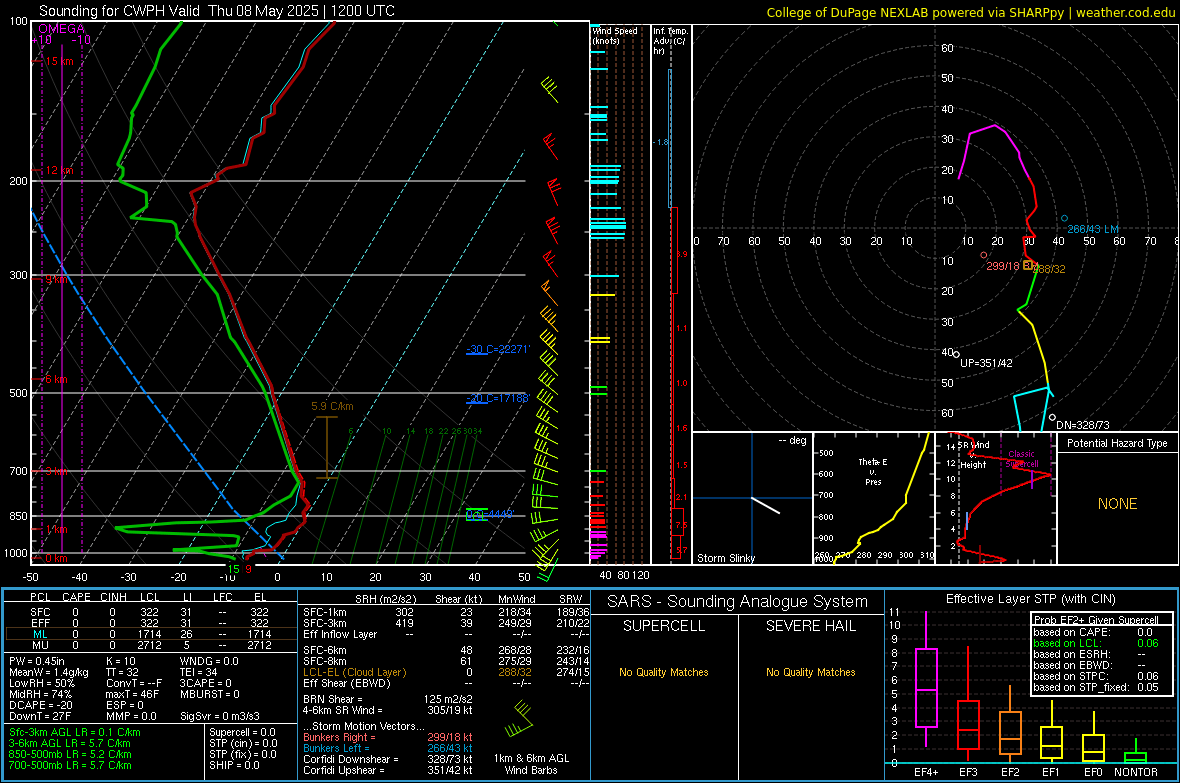Click the SigSvr = 0 m3/s3 value
Image resolution: width=1180 pixels, height=783 pixels.
[x=220, y=716]
